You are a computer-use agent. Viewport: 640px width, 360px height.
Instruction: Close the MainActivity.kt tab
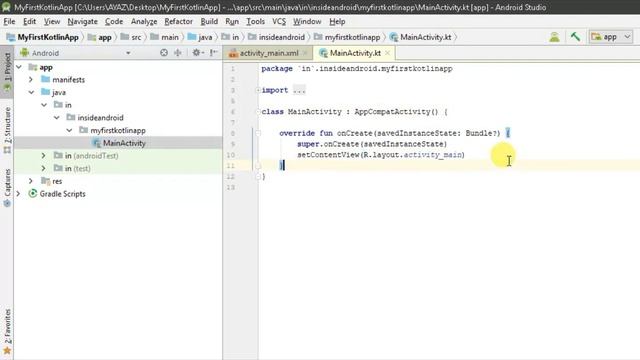(387, 53)
